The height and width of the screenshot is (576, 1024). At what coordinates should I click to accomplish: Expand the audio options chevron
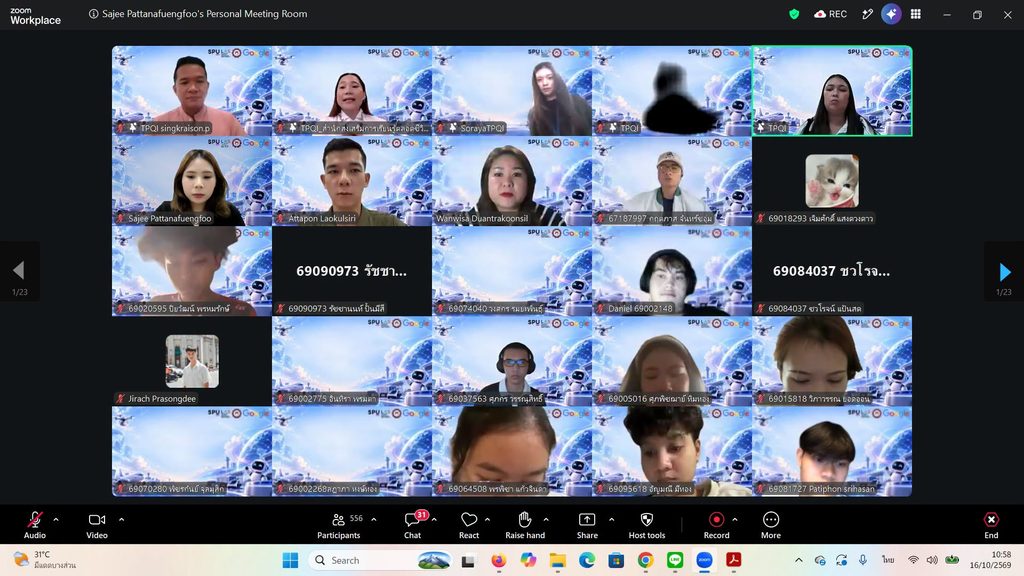coord(56,520)
